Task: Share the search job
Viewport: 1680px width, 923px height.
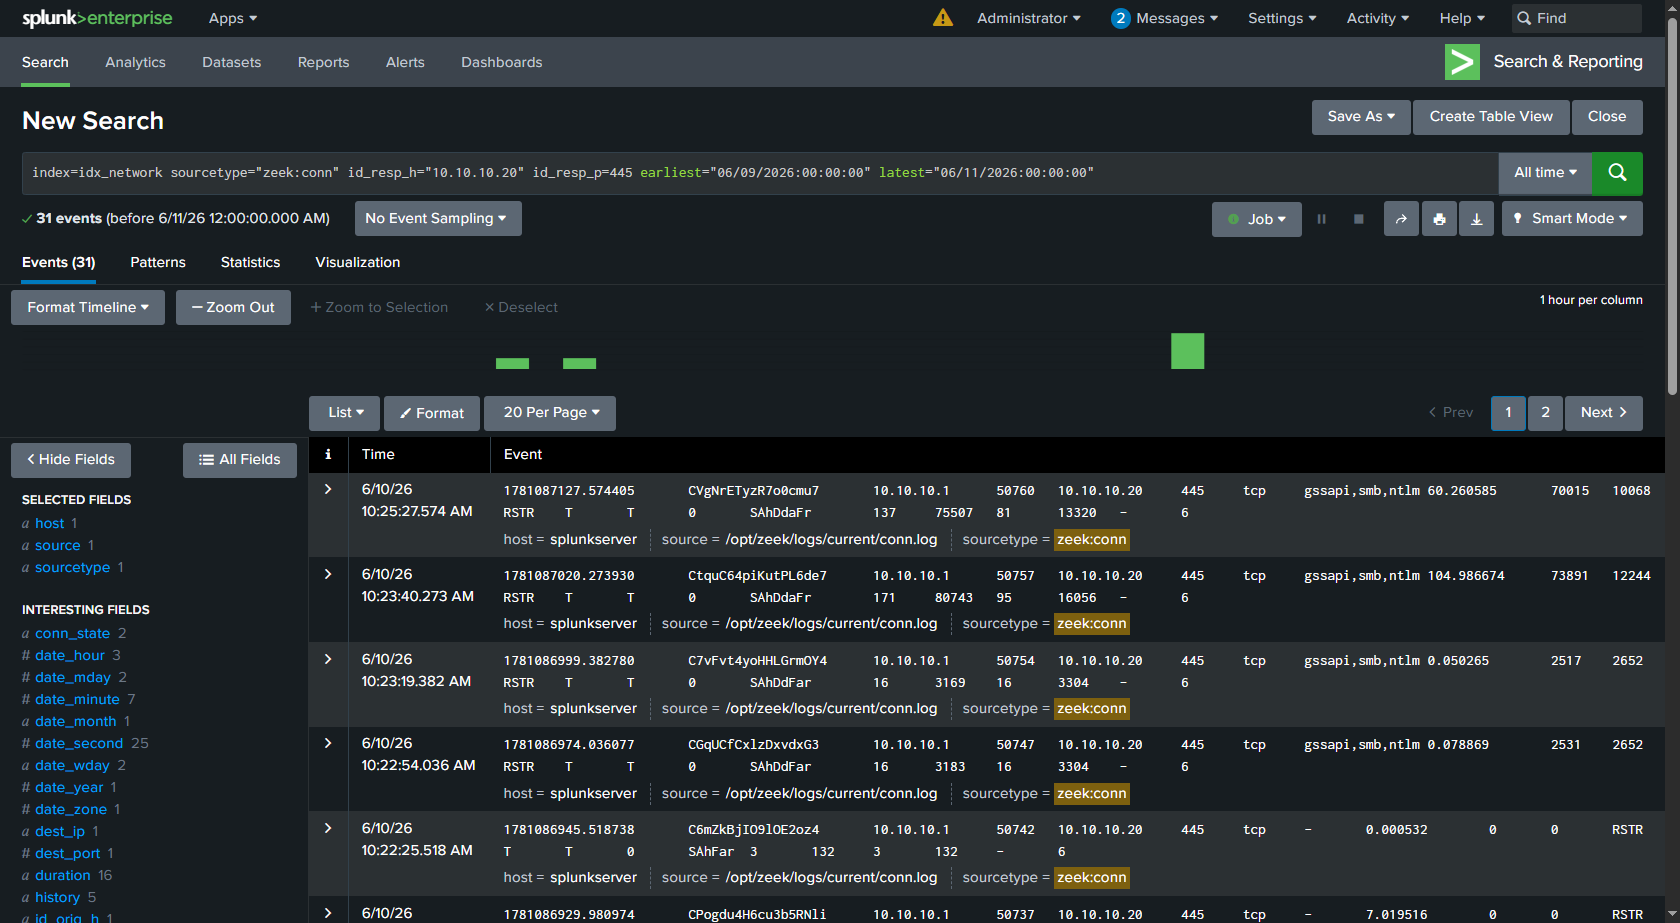Action: (x=1401, y=219)
